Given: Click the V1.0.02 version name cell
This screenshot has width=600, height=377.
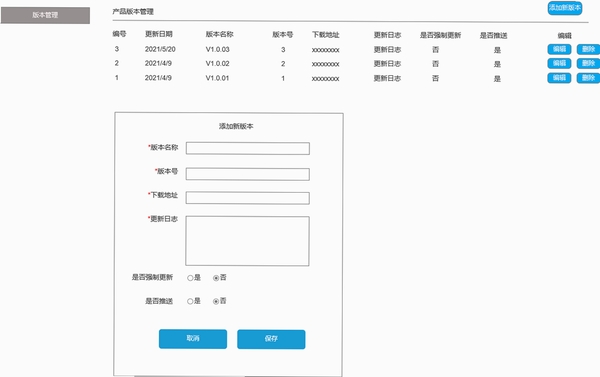Looking at the screenshot, I should [217, 64].
